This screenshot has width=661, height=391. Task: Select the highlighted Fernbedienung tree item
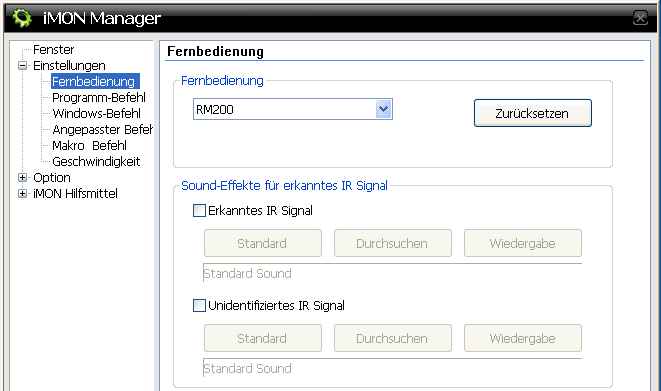click(95, 81)
